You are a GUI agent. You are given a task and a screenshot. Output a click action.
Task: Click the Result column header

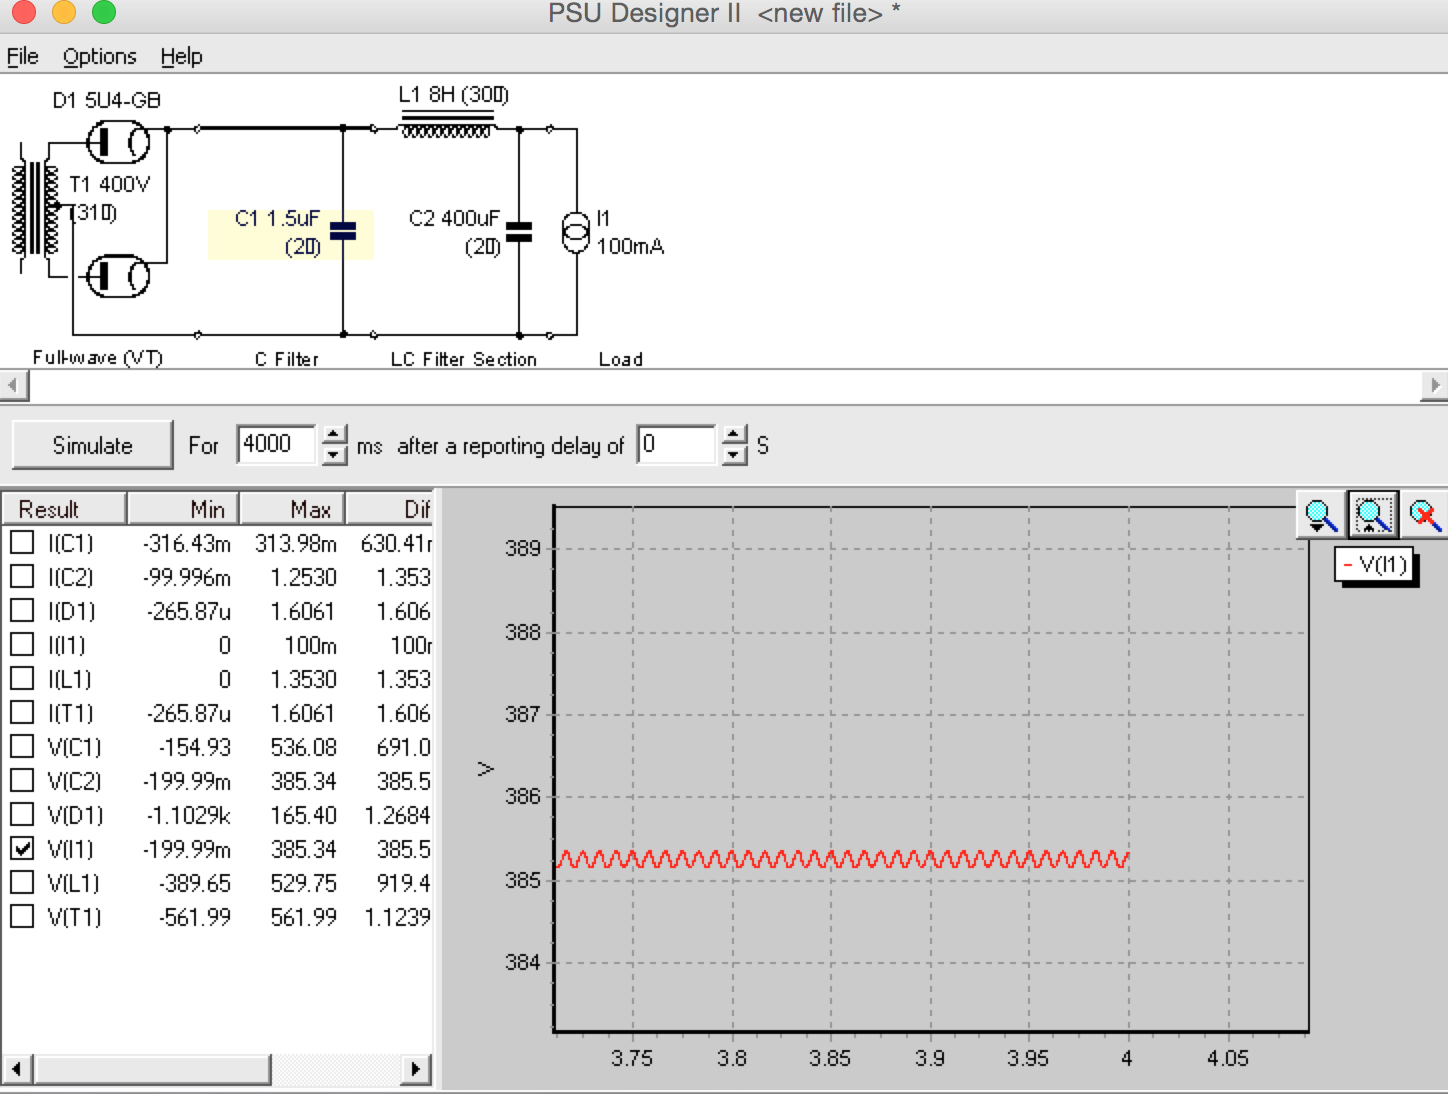[64, 509]
